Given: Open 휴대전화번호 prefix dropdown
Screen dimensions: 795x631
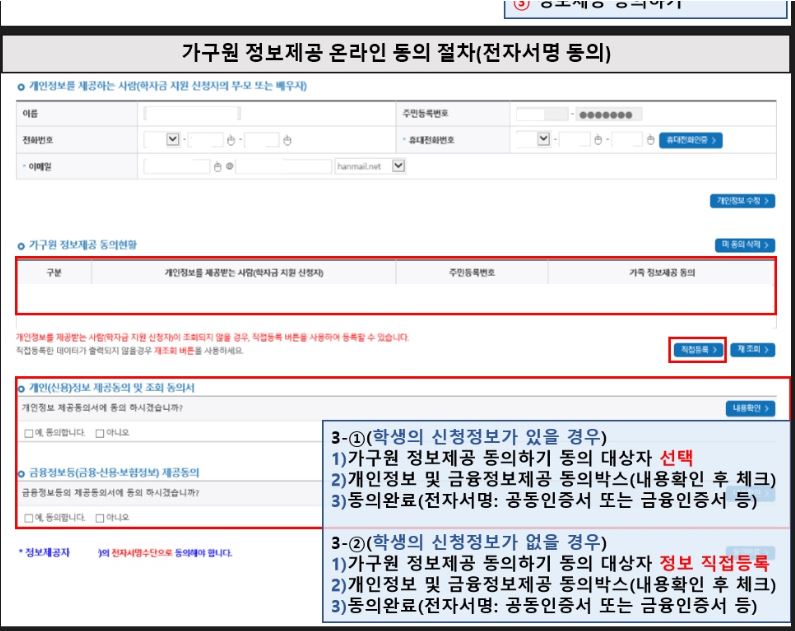Looking at the screenshot, I should 544,139.
